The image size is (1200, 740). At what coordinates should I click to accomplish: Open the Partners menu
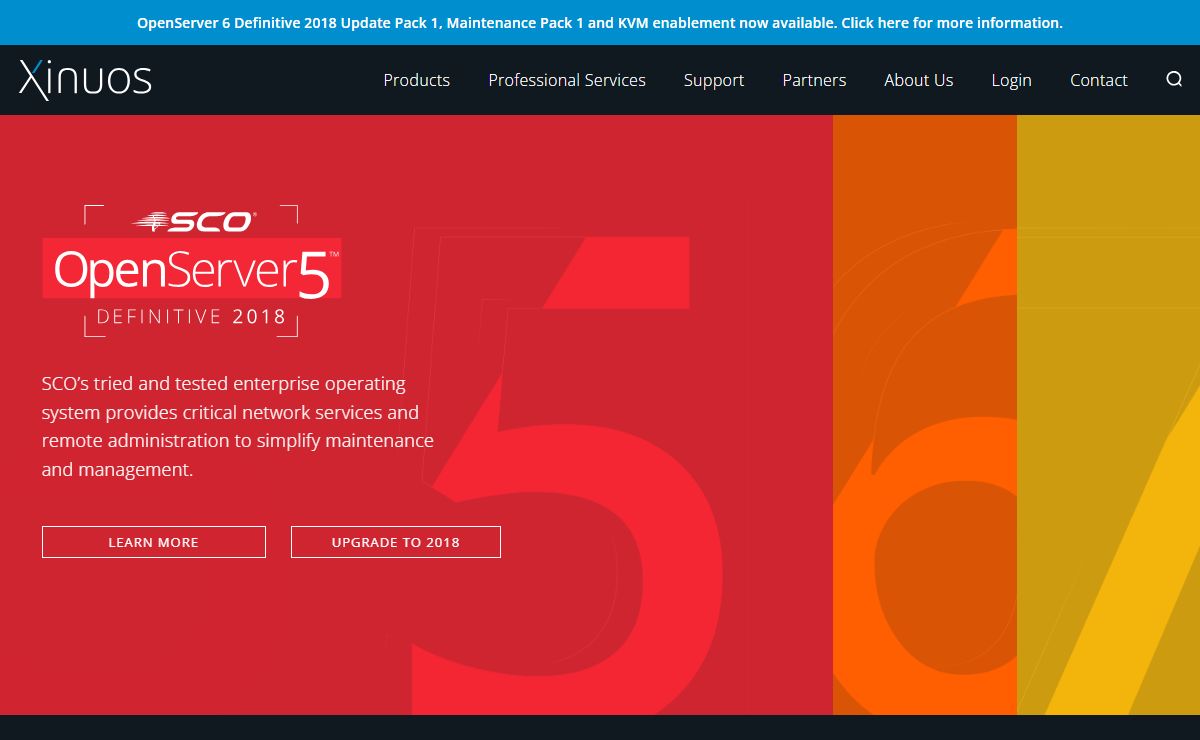(x=814, y=80)
